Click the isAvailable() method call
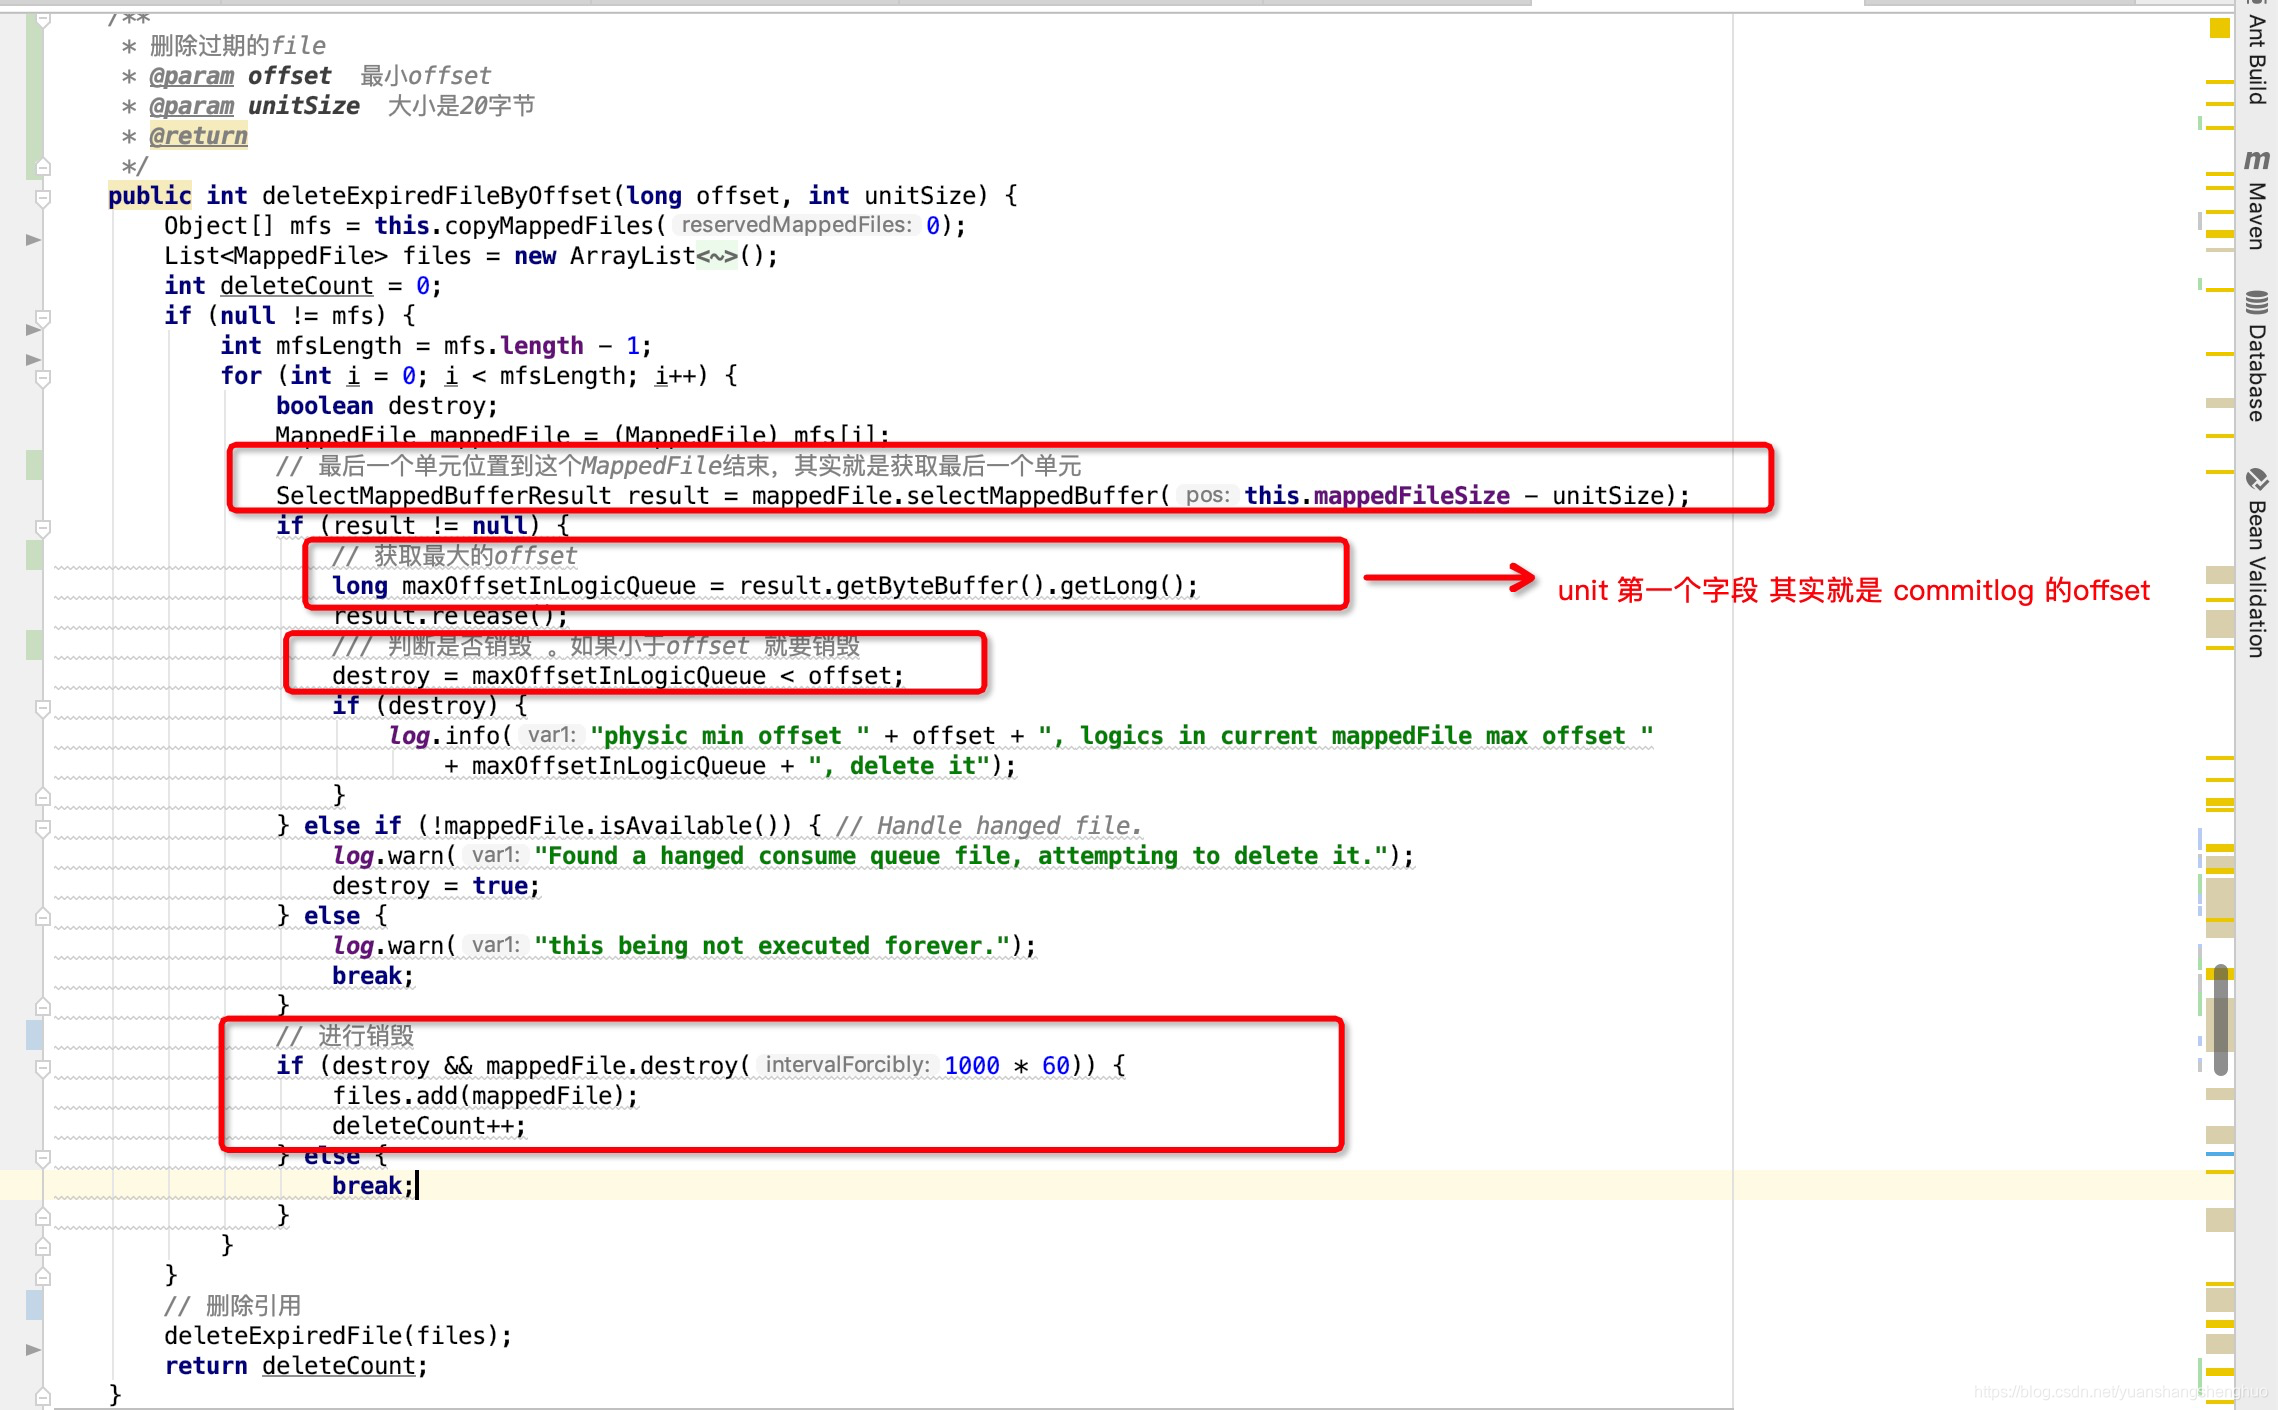Image resolution: width=2278 pixels, height=1410 pixels. click(x=695, y=826)
